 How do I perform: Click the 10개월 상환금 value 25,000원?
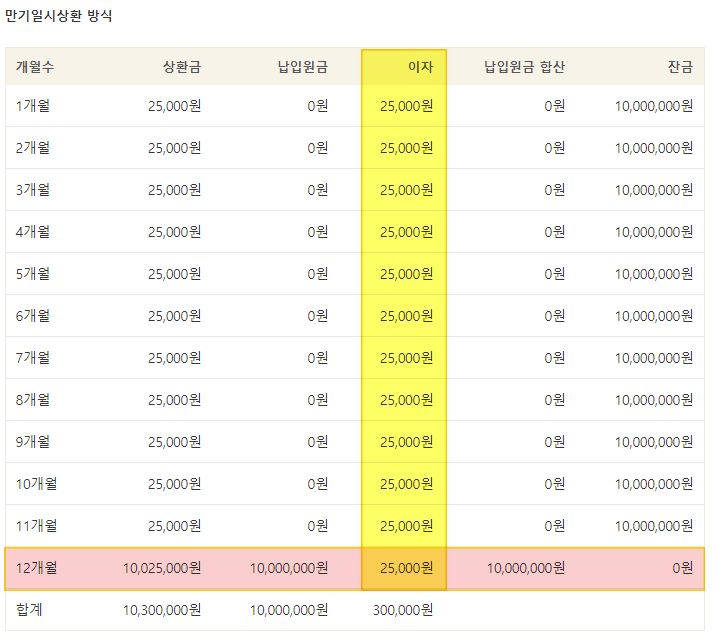[175, 484]
